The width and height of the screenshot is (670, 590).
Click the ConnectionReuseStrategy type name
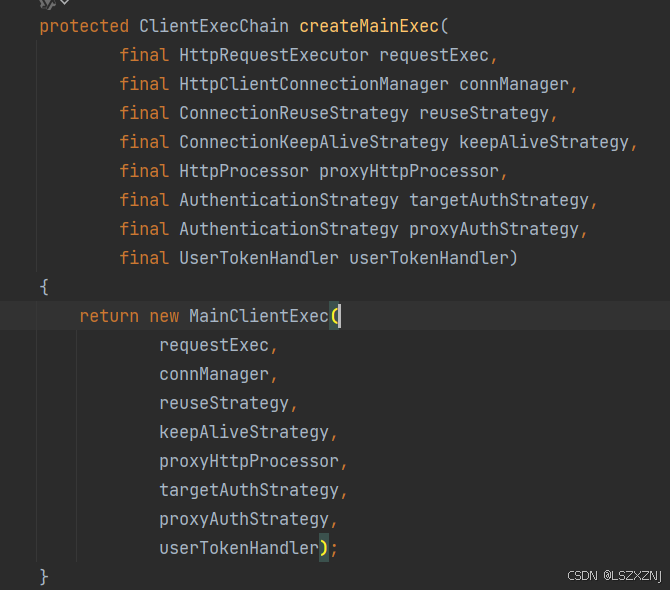pyautogui.click(x=294, y=114)
